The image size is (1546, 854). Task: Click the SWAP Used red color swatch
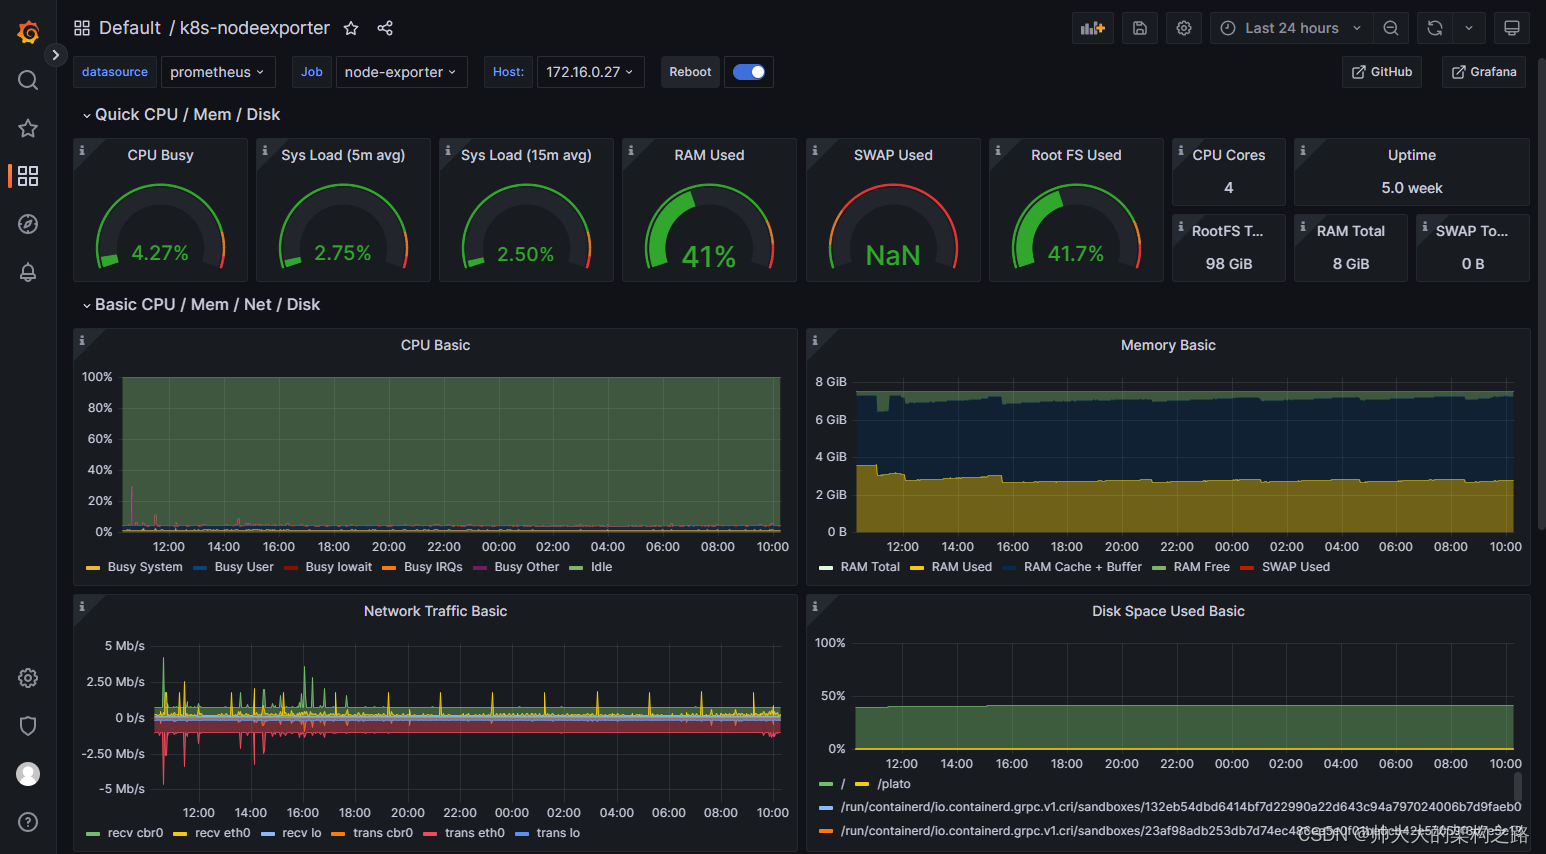[x=1247, y=568]
